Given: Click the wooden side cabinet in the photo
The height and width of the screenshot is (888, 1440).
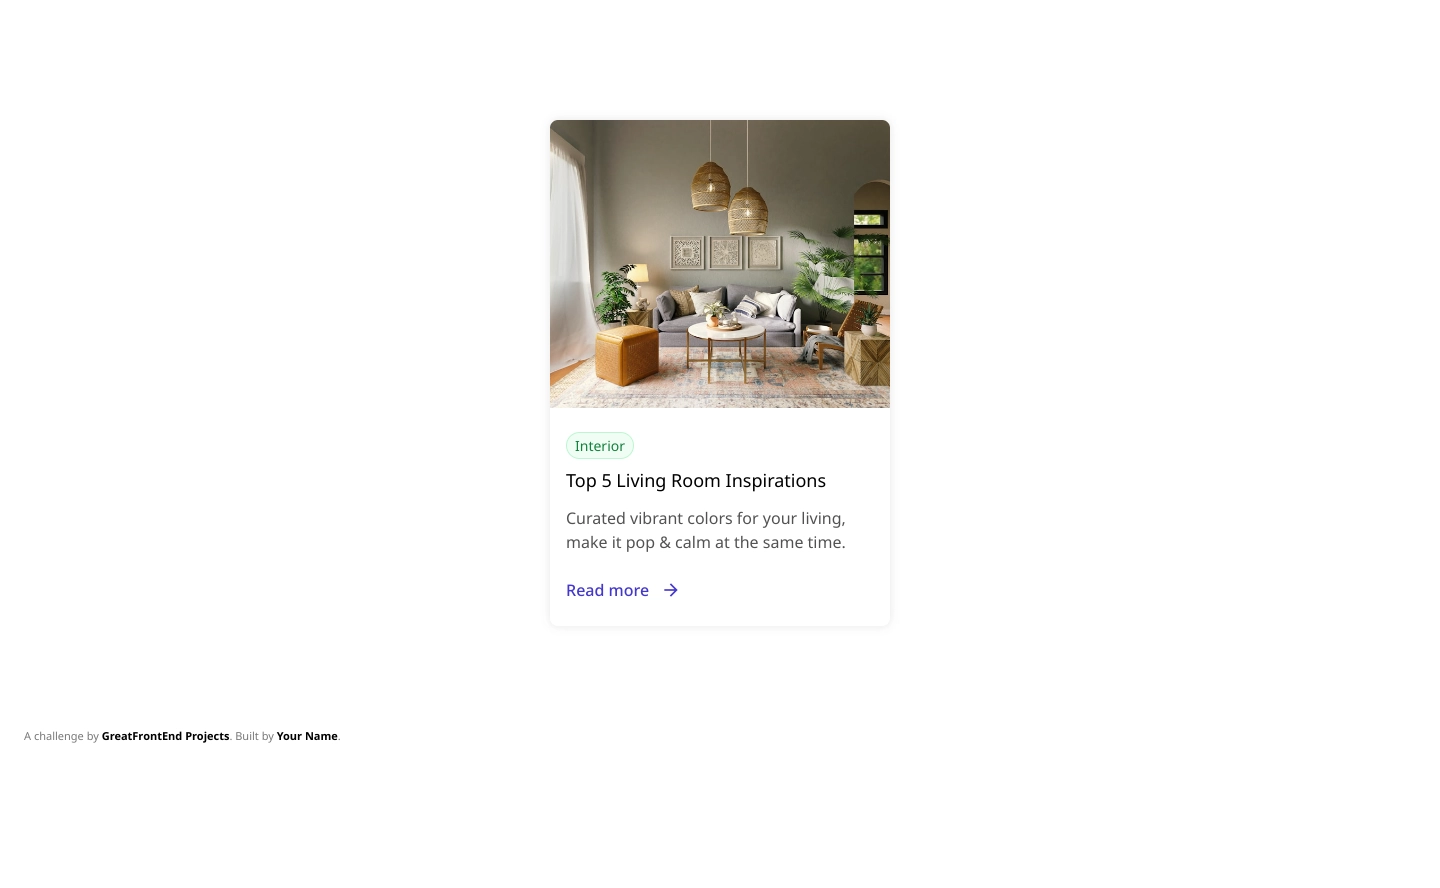Looking at the screenshot, I should pyautogui.click(x=867, y=360).
